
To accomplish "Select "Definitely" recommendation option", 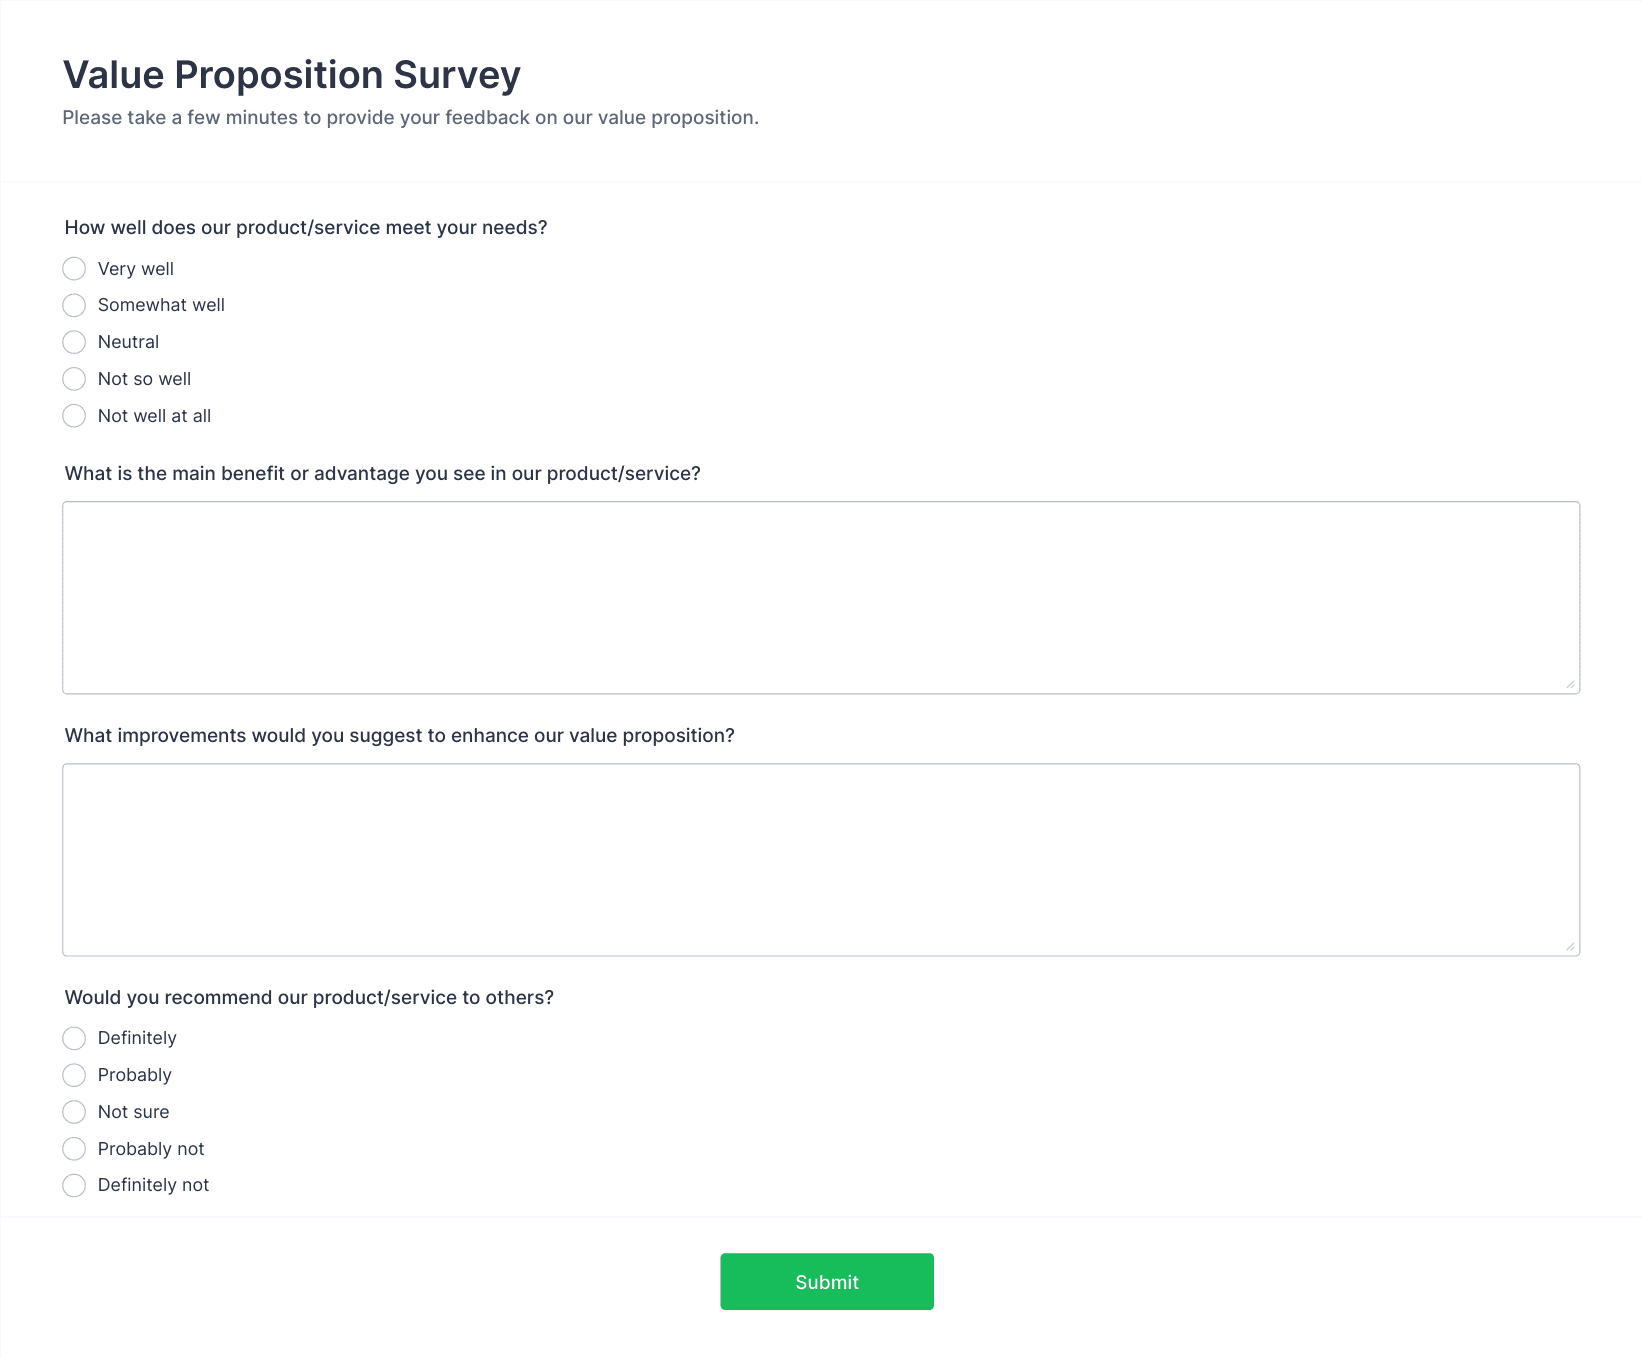I will click(74, 1038).
